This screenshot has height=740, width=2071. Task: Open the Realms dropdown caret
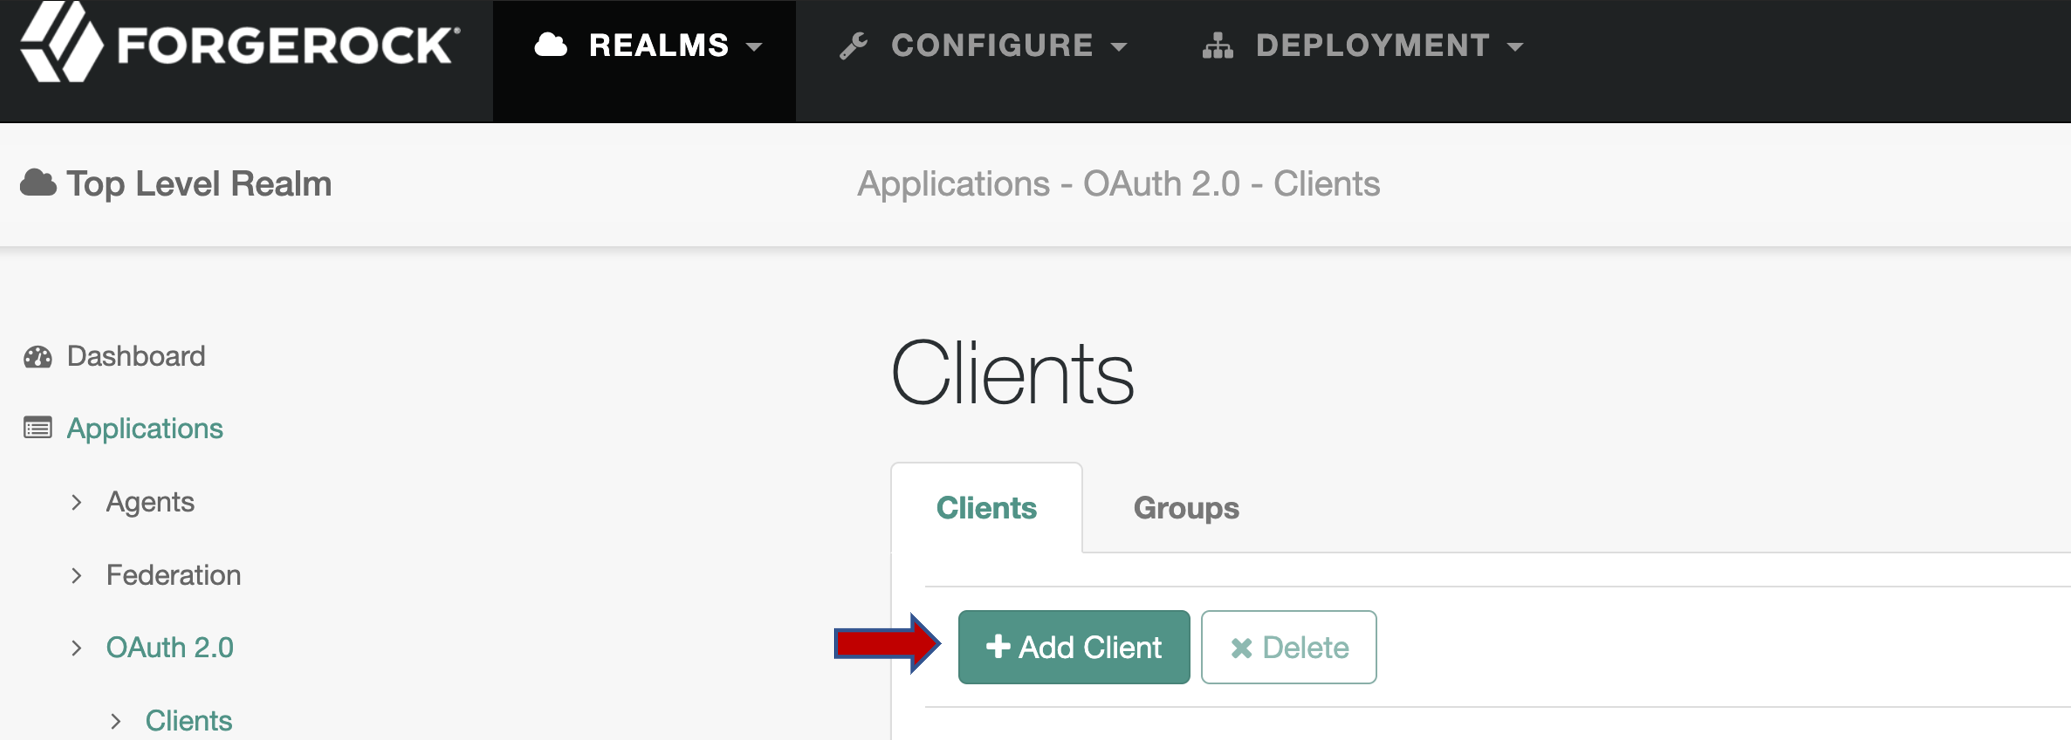point(755,47)
